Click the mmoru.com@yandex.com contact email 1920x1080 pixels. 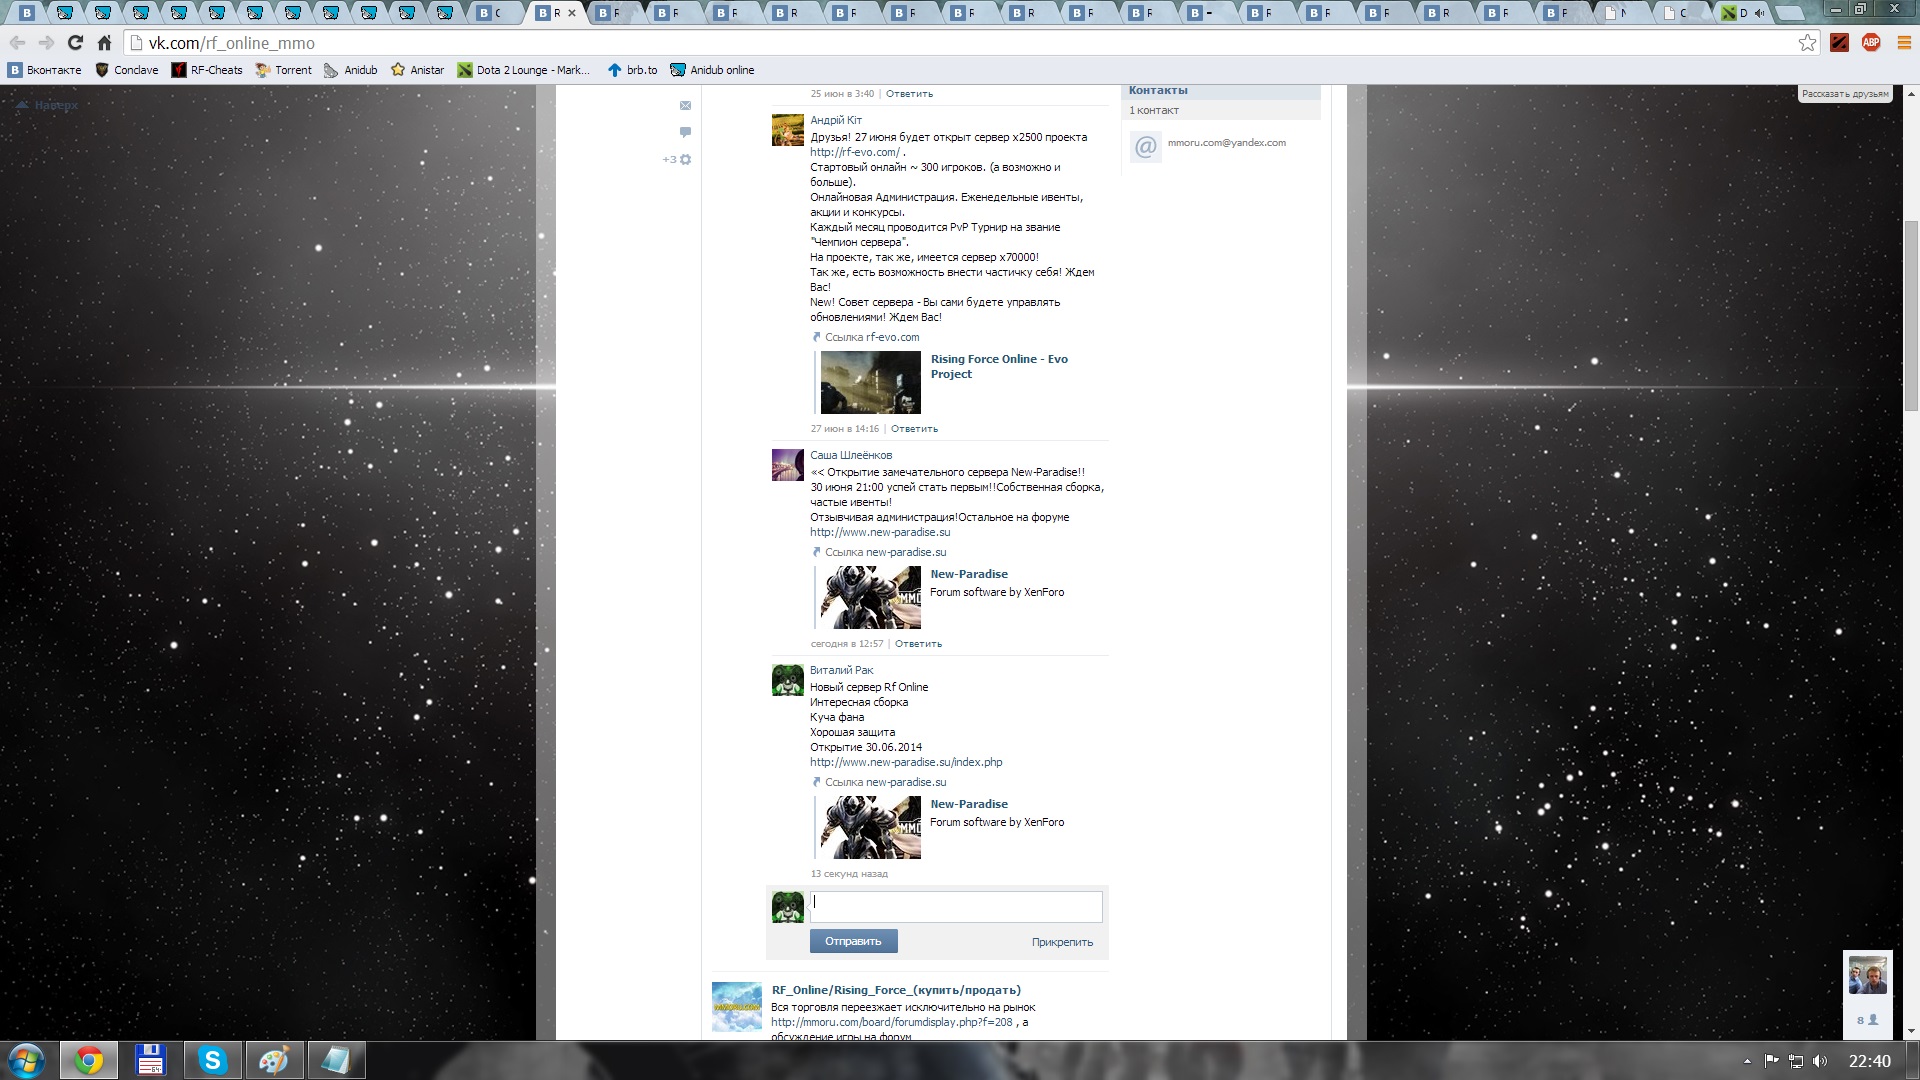tap(1227, 143)
